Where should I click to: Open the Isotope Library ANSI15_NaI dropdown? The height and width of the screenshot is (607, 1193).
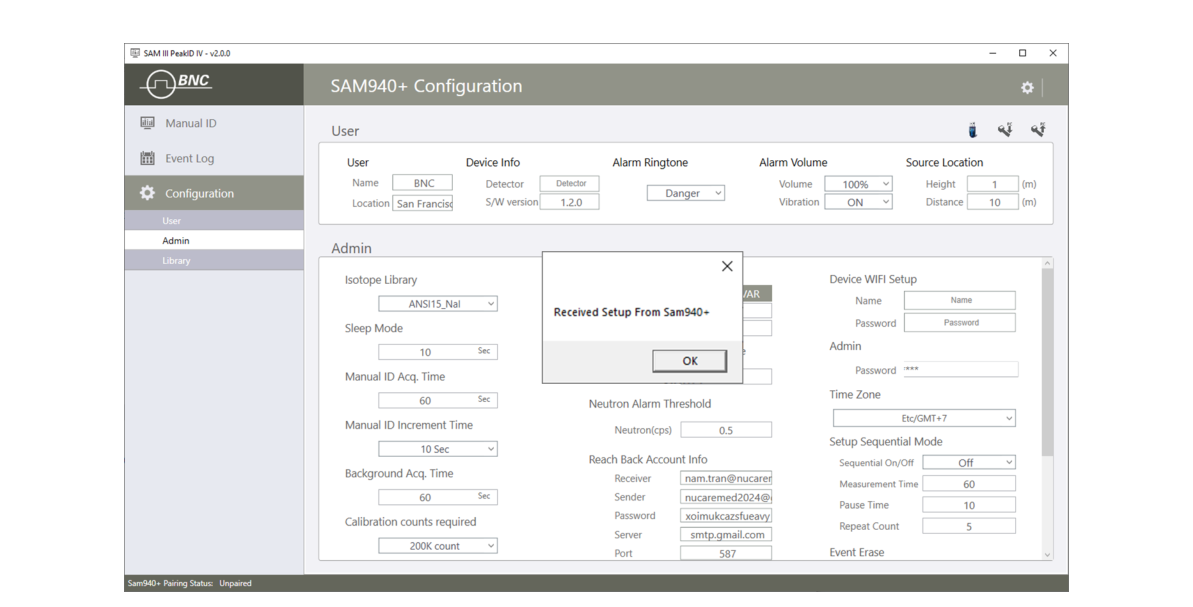click(x=437, y=304)
